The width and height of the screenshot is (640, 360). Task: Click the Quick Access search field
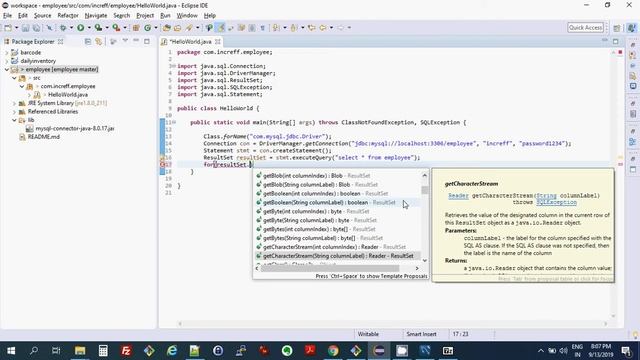click(x=585, y=27)
